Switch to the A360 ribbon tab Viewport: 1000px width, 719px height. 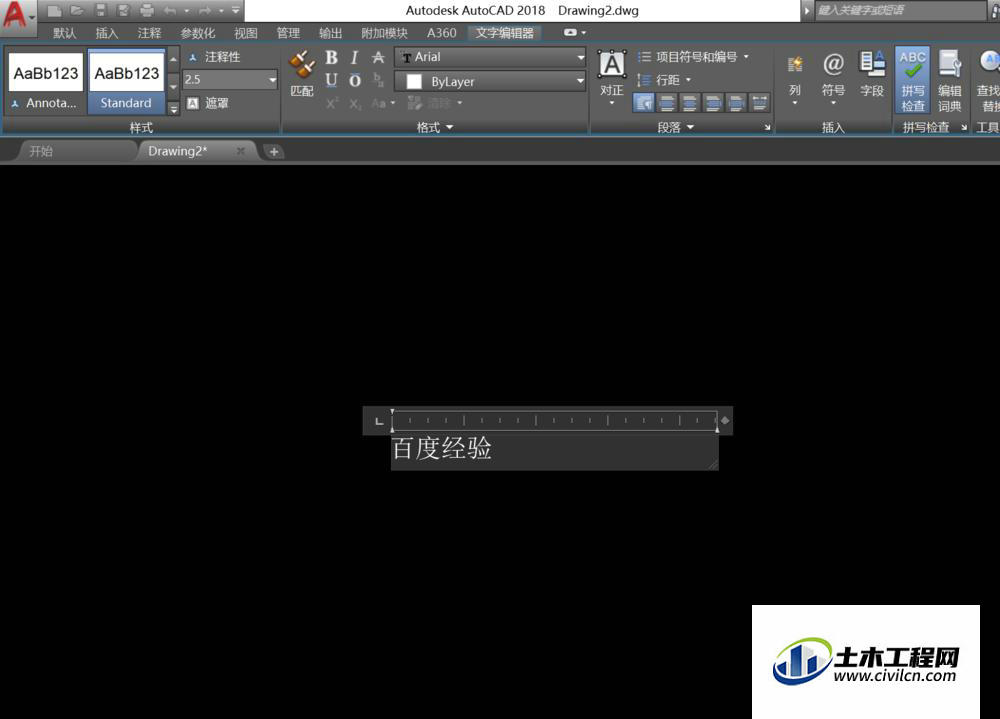click(x=441, y=33)
